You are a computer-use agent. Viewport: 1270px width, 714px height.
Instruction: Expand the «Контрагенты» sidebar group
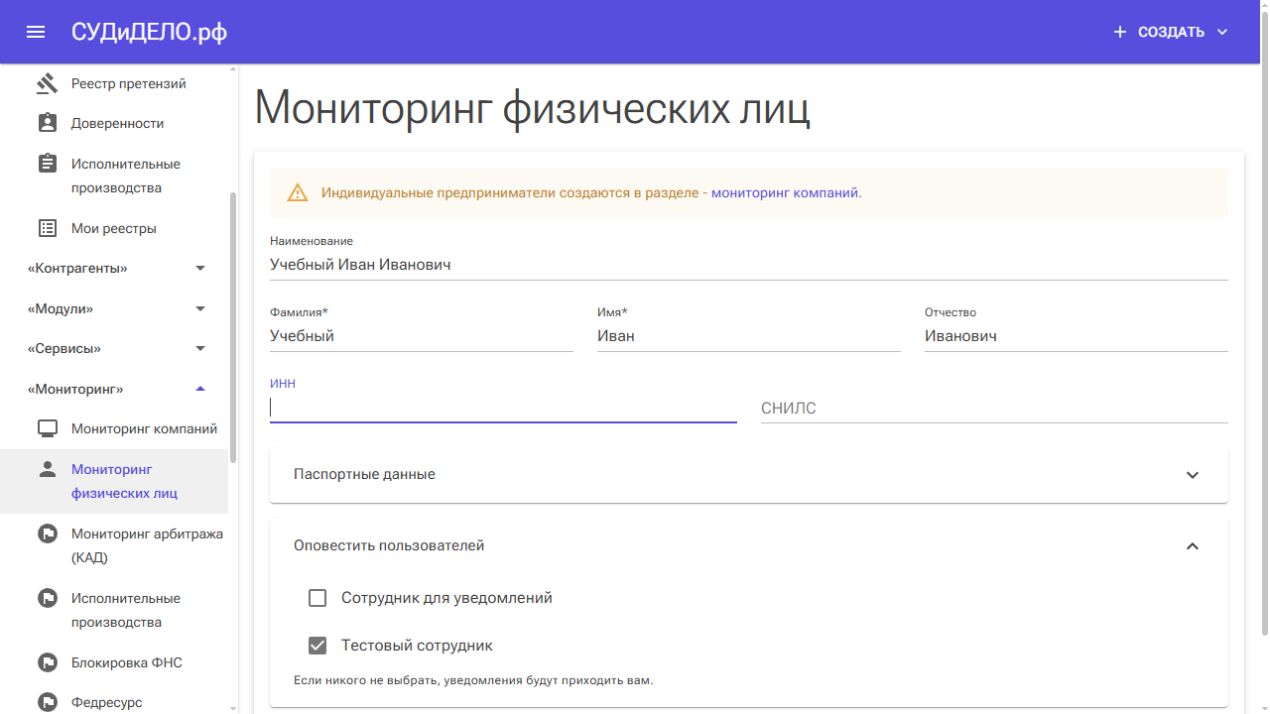200,269
